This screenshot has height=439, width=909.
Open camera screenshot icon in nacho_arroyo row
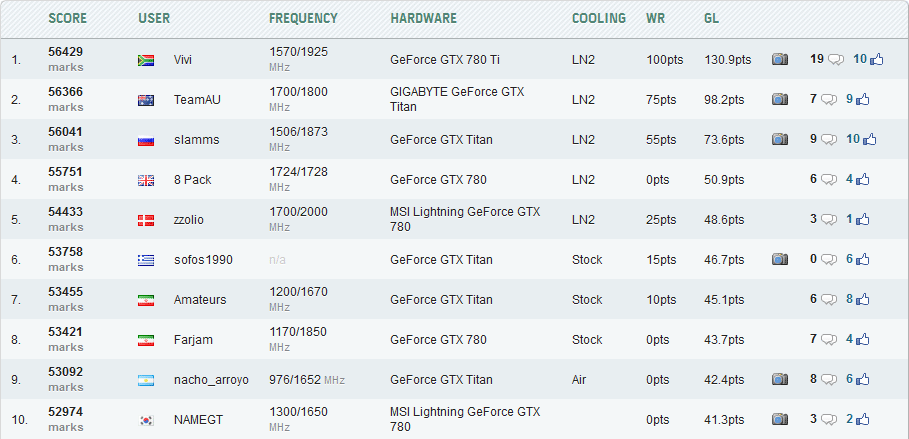(780, 379)
